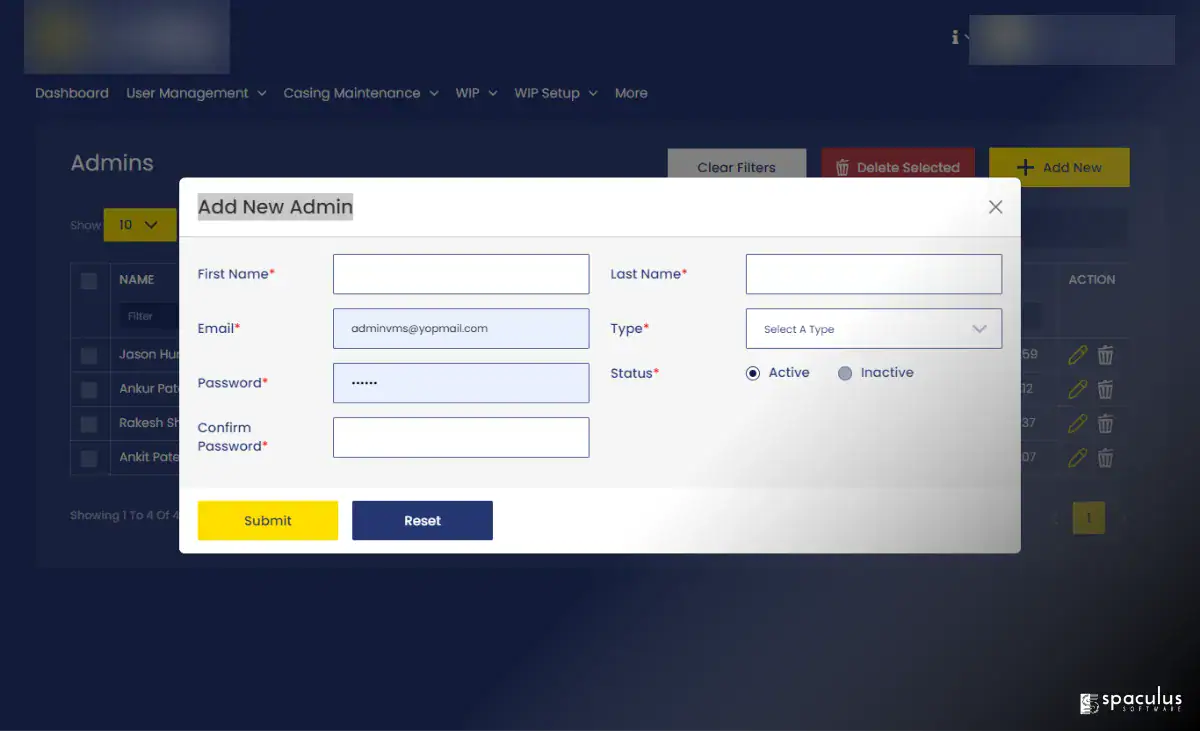Click the info icon in top bar
Image resolution: width=1200 pixels, height=731 pixels.
tap(955, 37)
